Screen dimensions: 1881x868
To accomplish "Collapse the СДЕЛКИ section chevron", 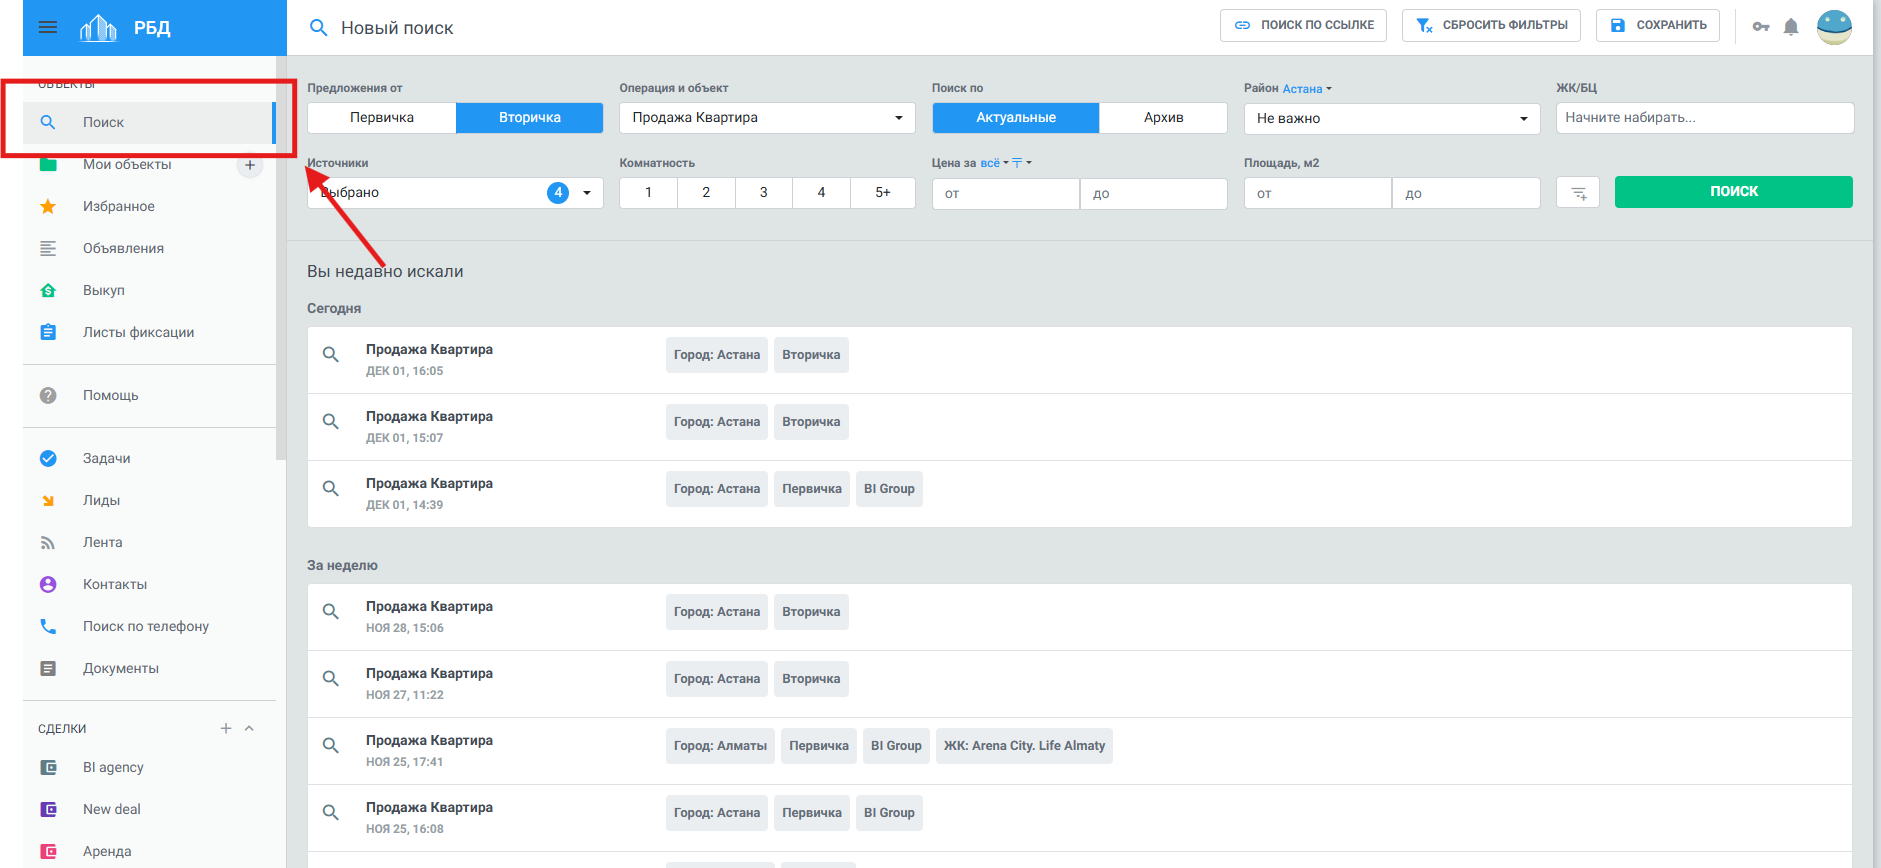I will (249, 728).
